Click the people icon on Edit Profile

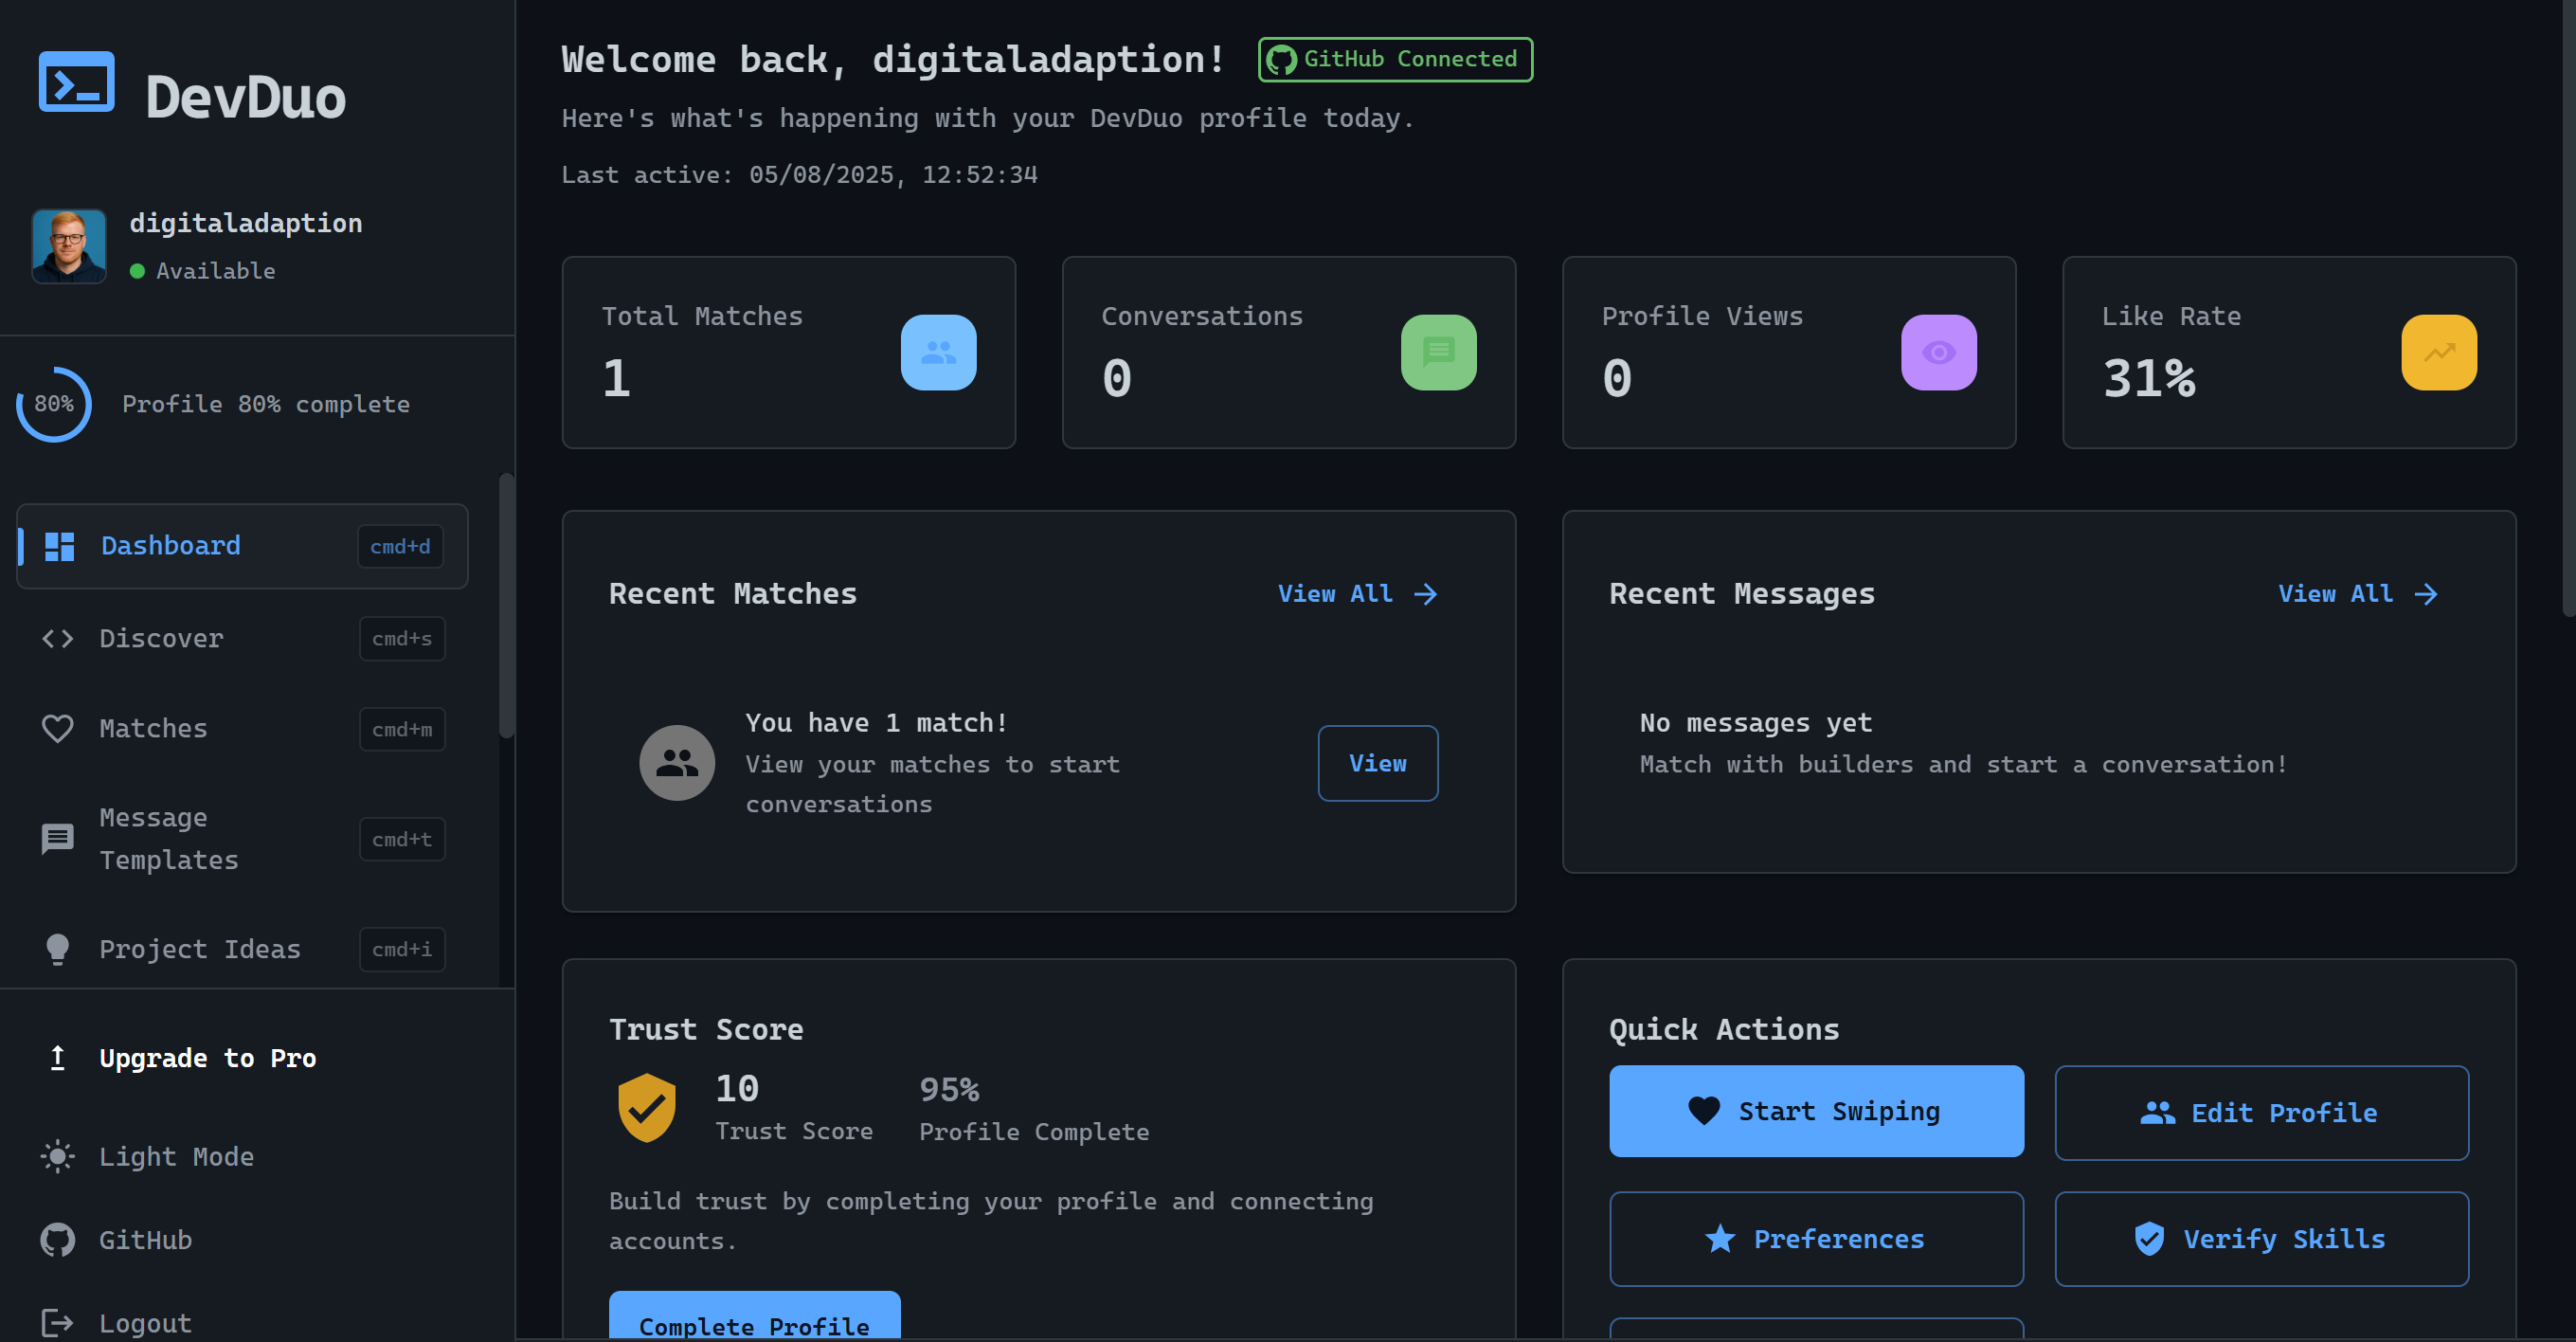pyautogui.click(x=2157, y=1113)
